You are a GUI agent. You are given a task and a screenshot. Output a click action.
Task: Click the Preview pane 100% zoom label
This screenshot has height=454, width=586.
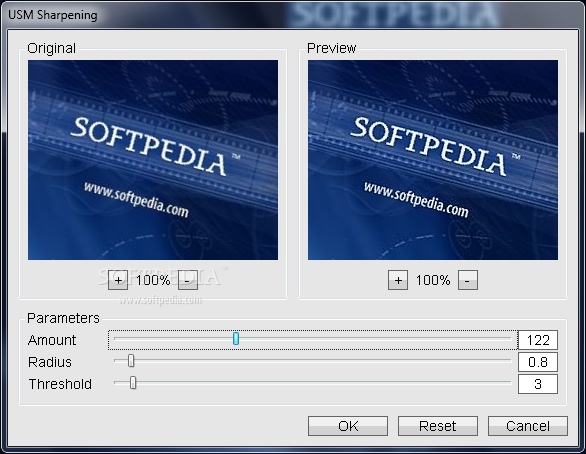coord(433,280)
